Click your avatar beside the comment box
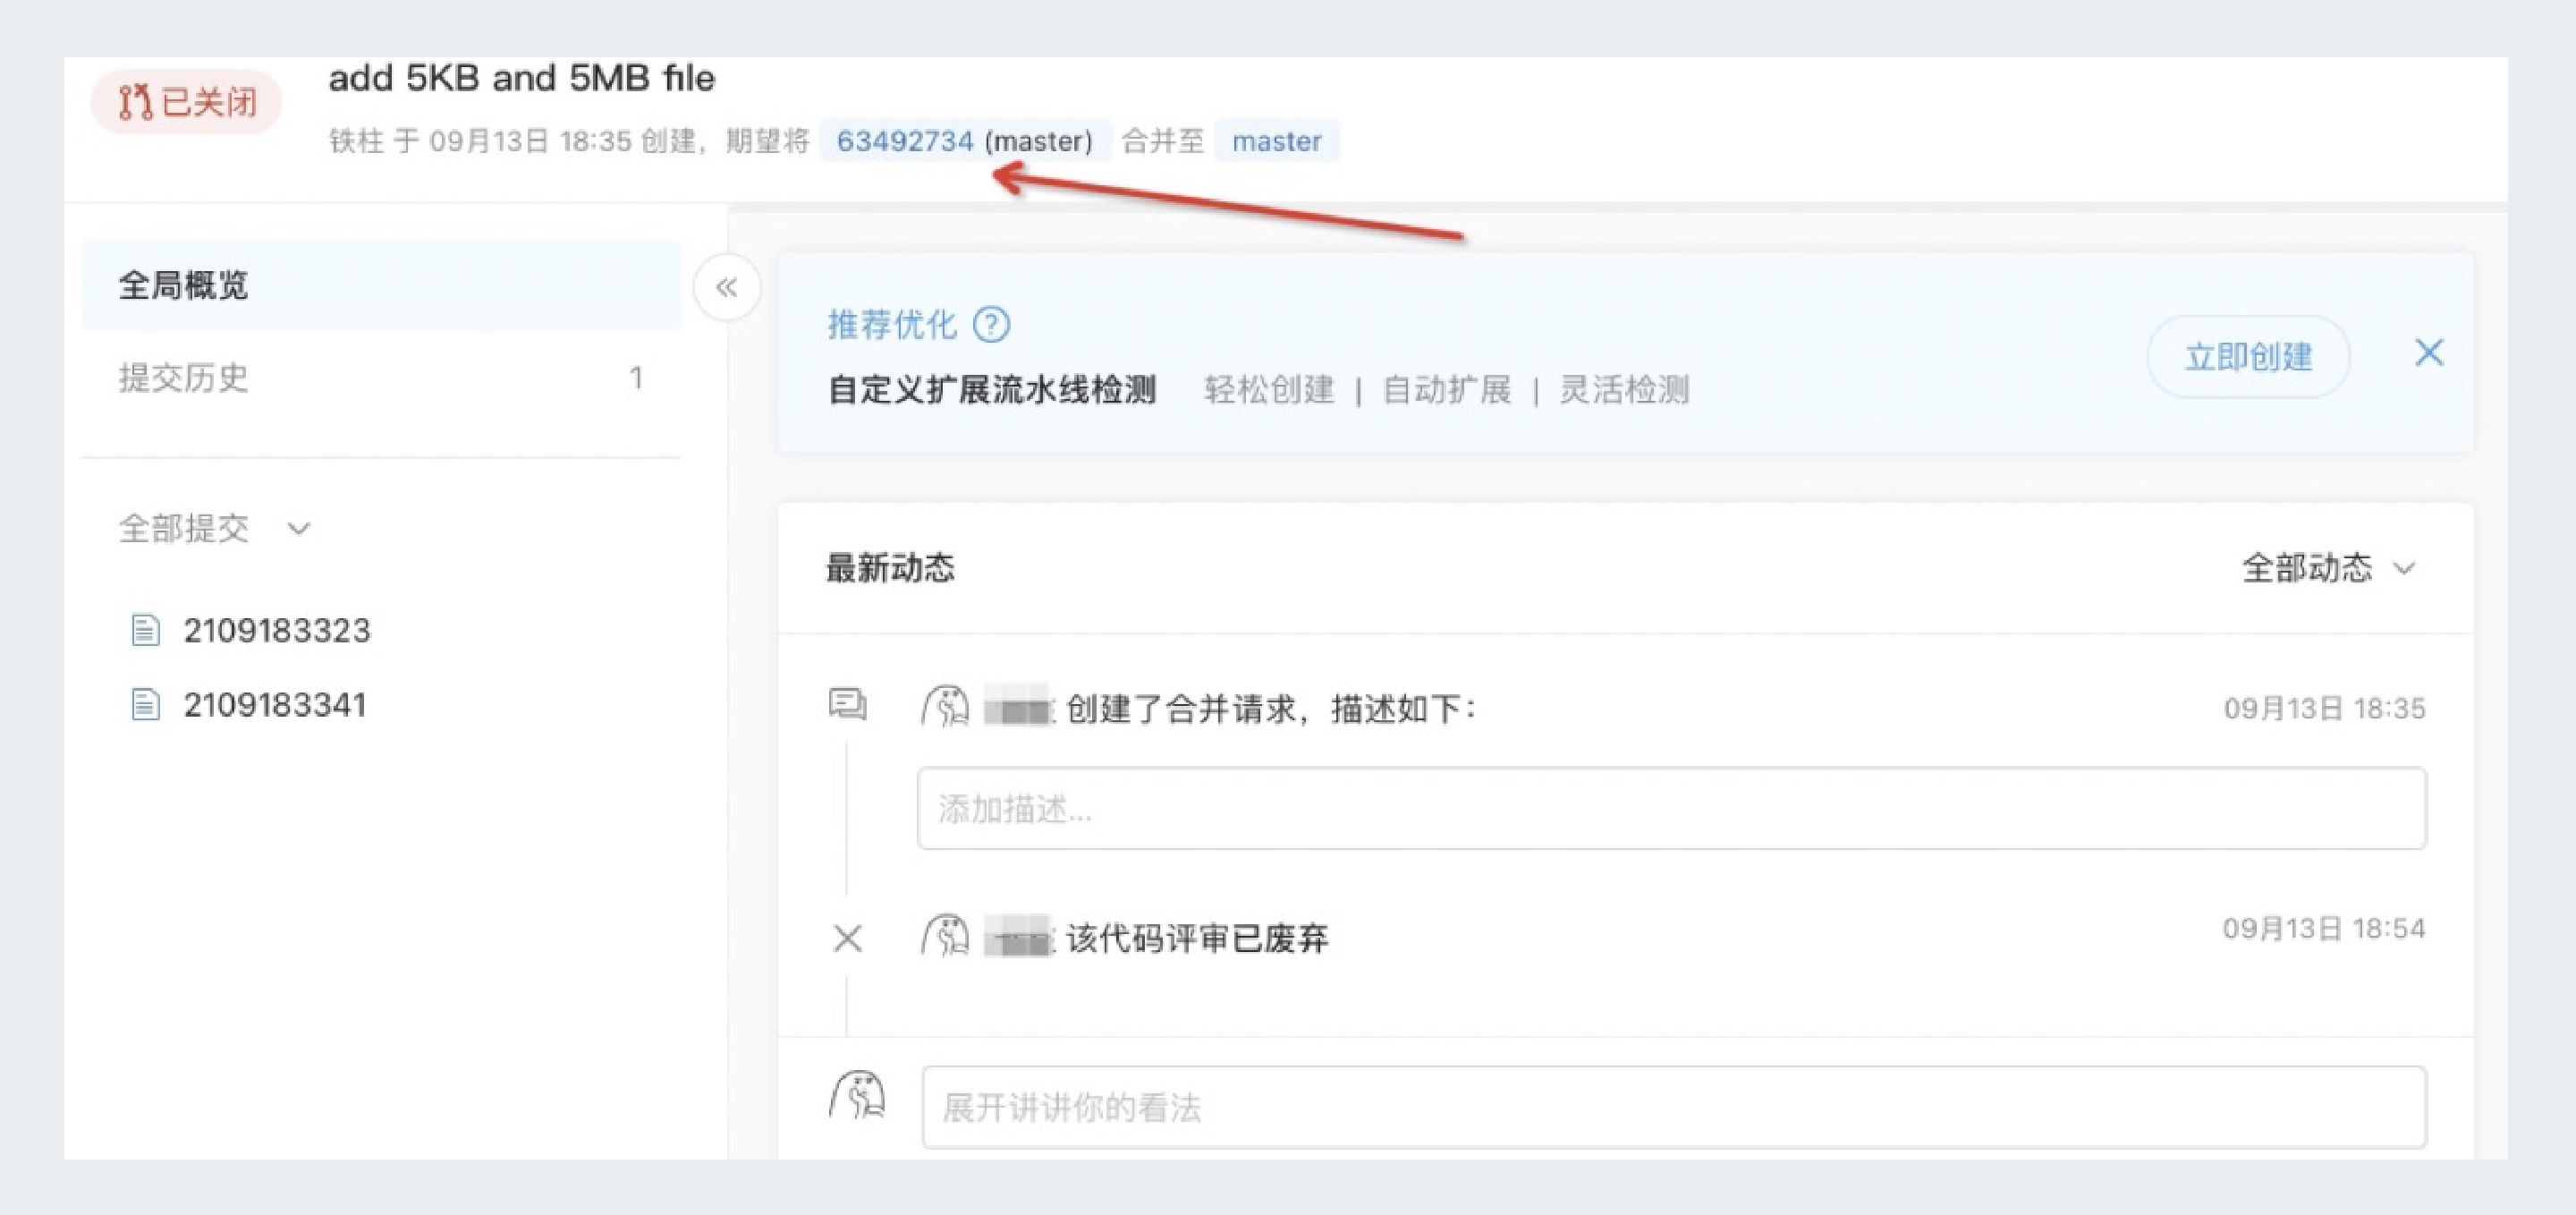Screen dimensions: 2576x1215 (x=858, y=1095)
